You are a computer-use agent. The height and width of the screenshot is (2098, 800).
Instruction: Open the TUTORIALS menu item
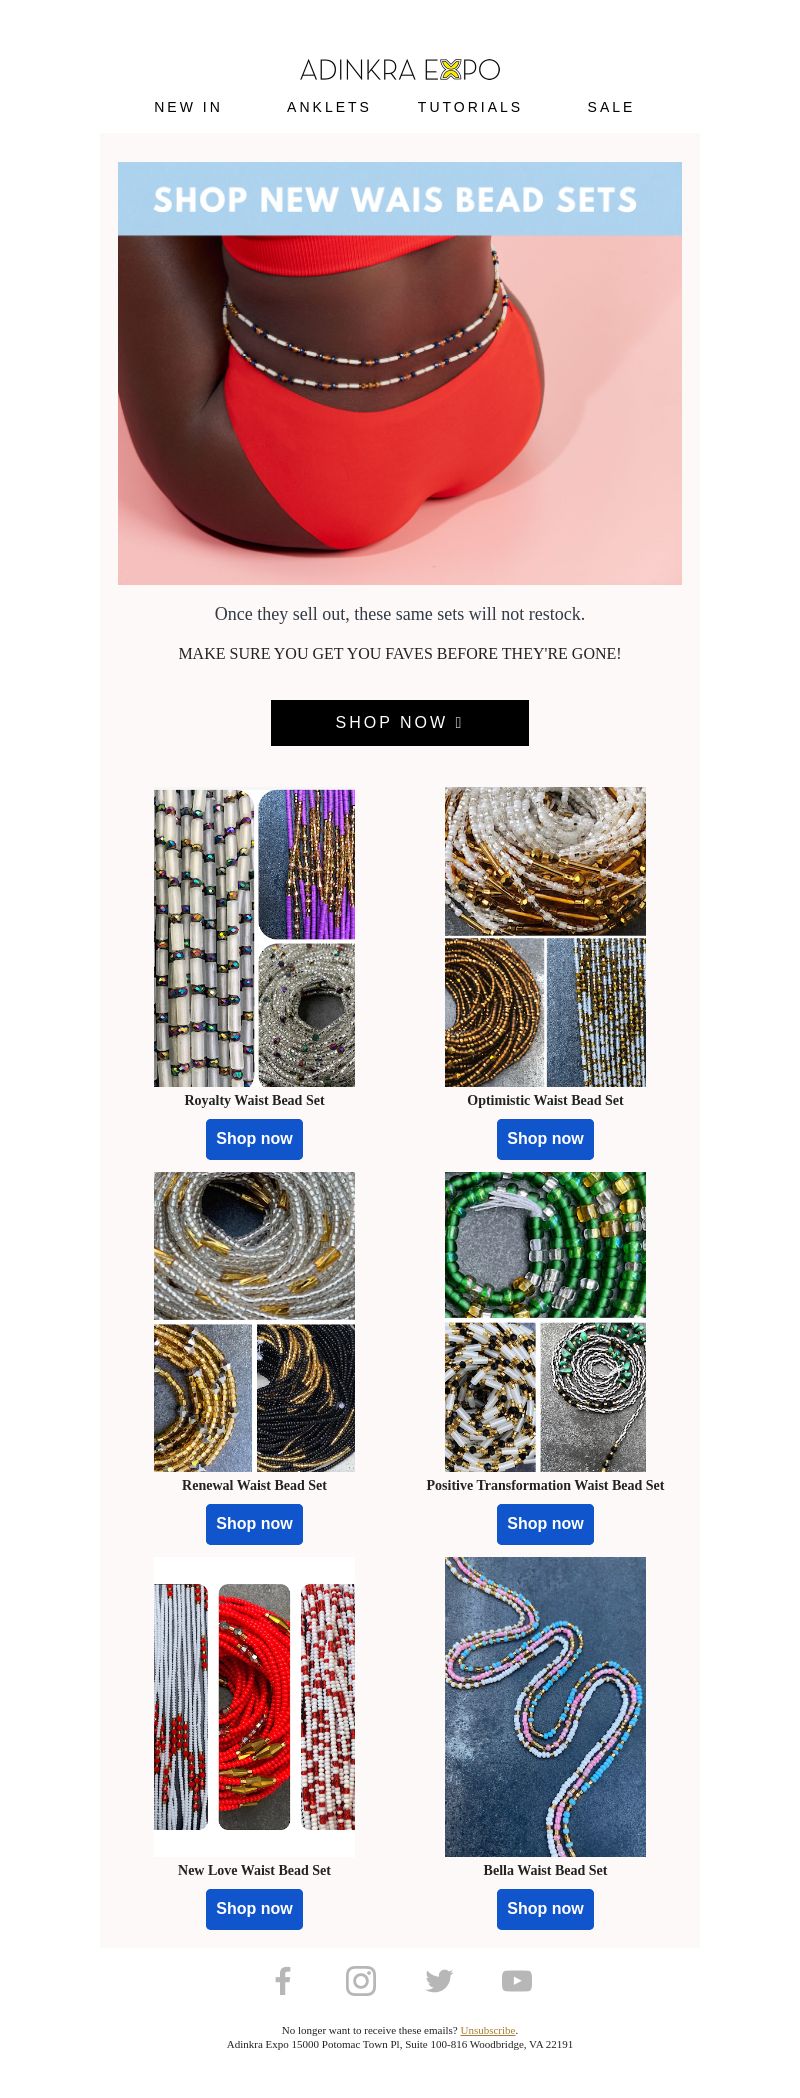(470, 107)
